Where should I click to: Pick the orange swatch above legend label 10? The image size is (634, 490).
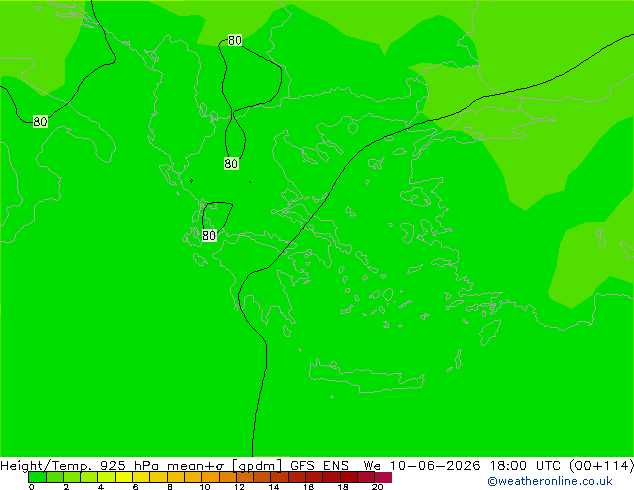210,477
